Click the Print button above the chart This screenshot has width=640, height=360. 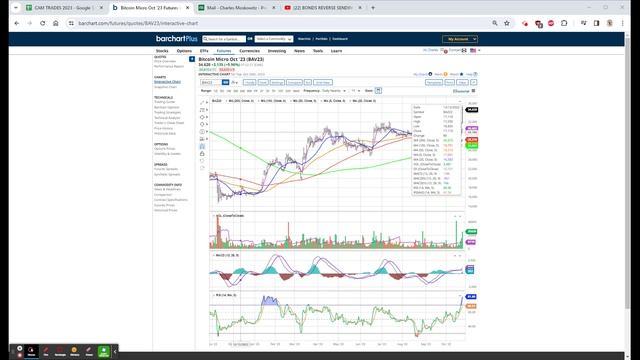pyautogui.click(x=449, y=82)
